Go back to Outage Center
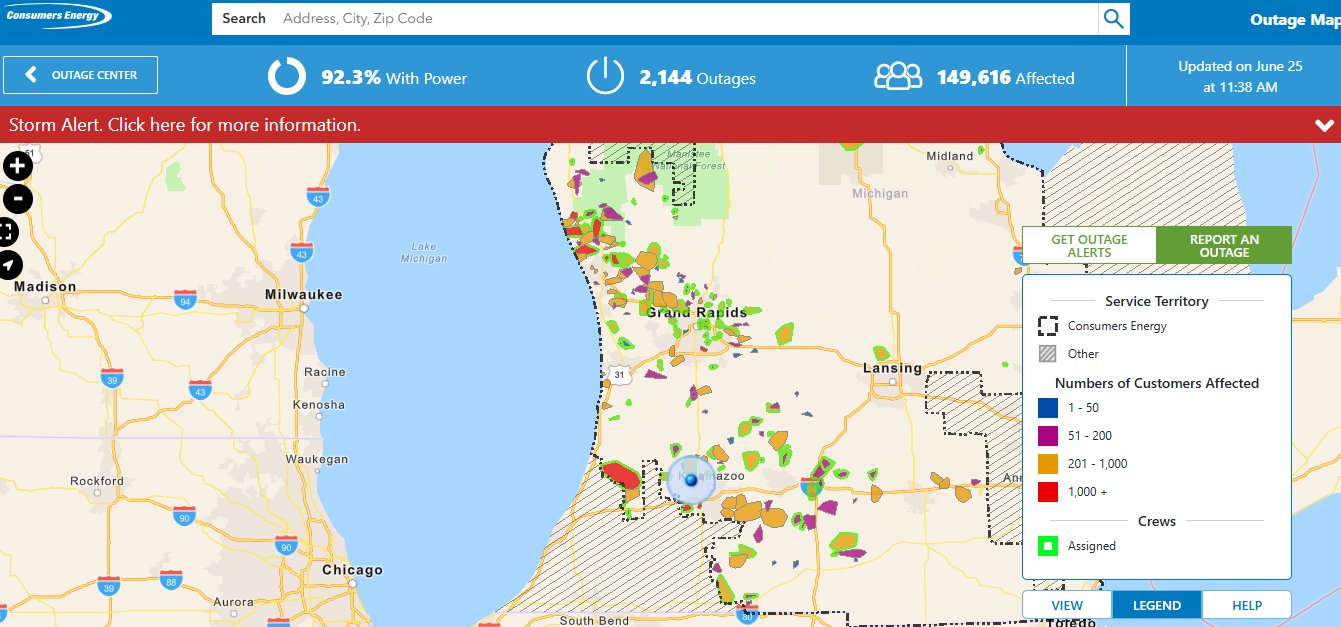Image resolution: width=1341 pixels, height=627 pixels. click(81, 75)
